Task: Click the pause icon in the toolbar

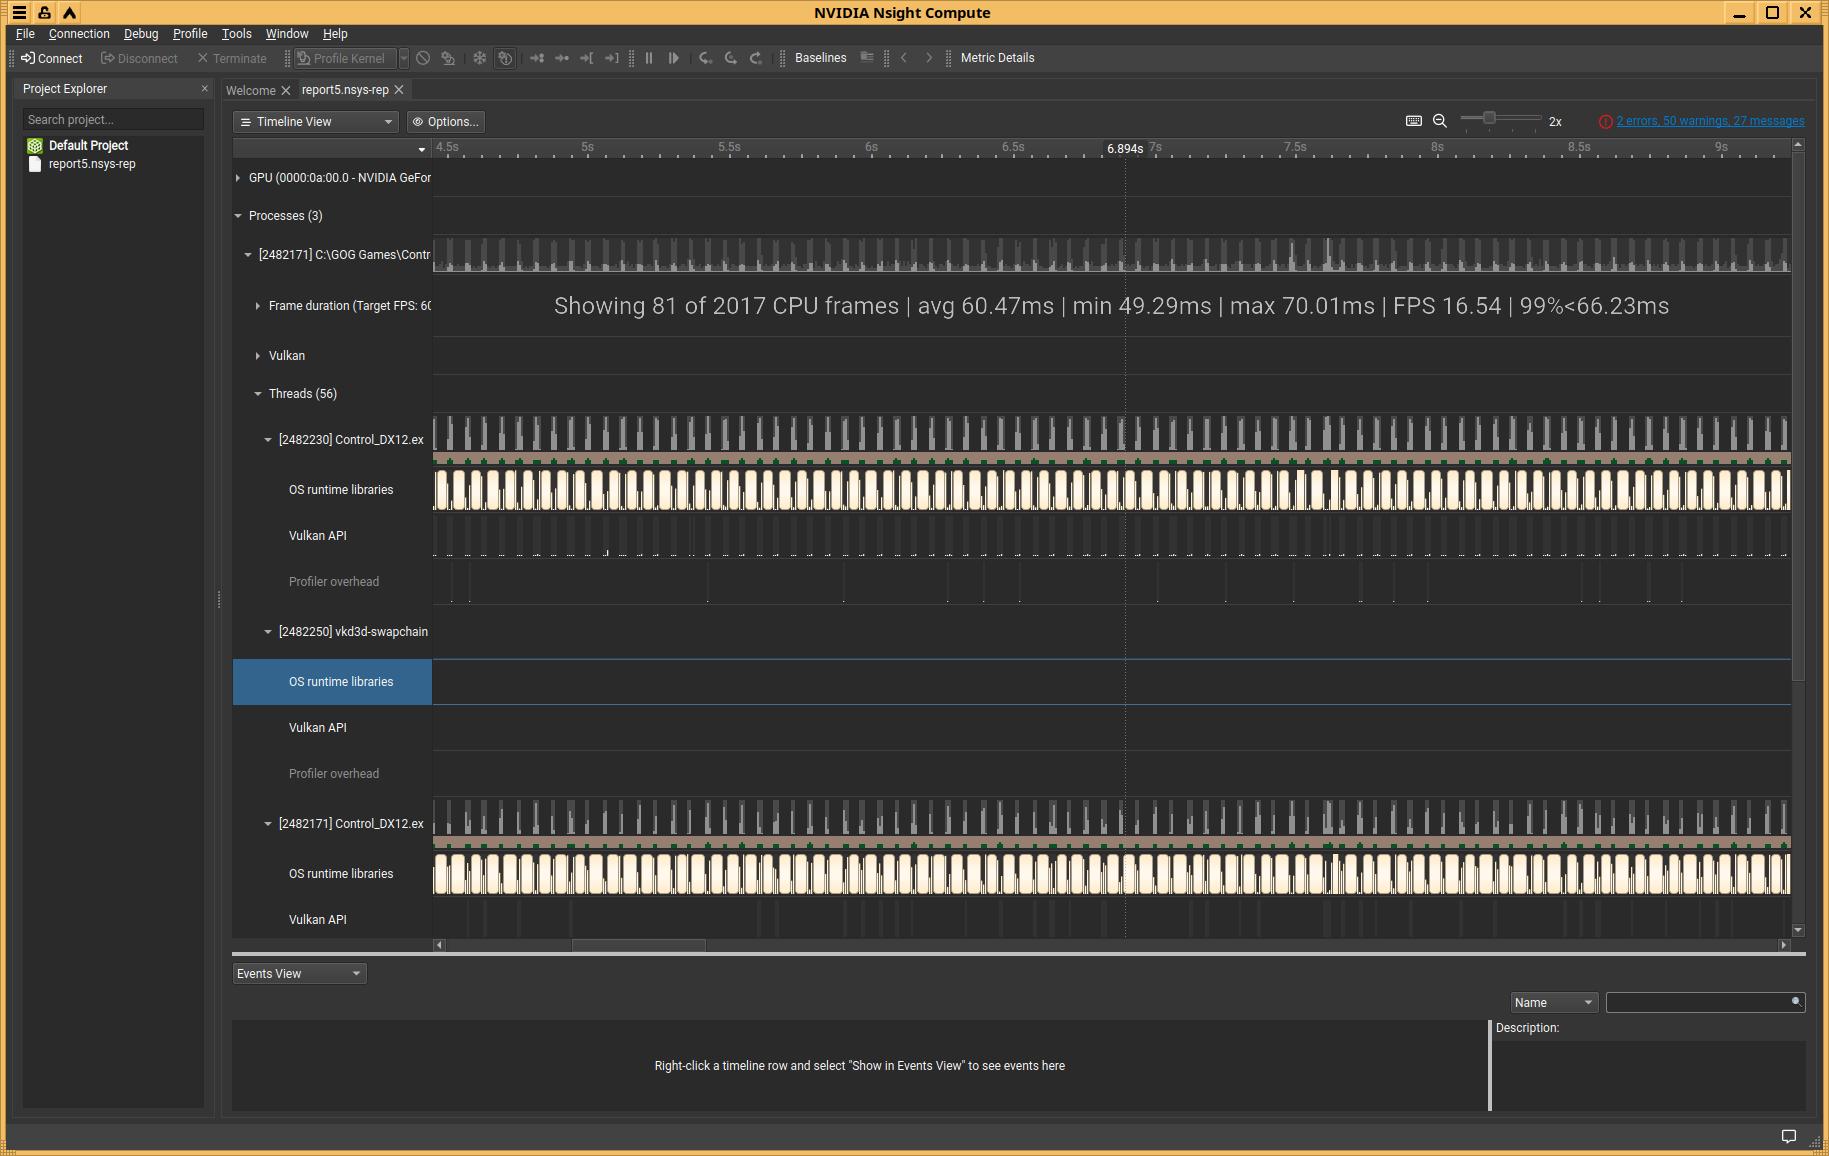Action: click(649, 58)
